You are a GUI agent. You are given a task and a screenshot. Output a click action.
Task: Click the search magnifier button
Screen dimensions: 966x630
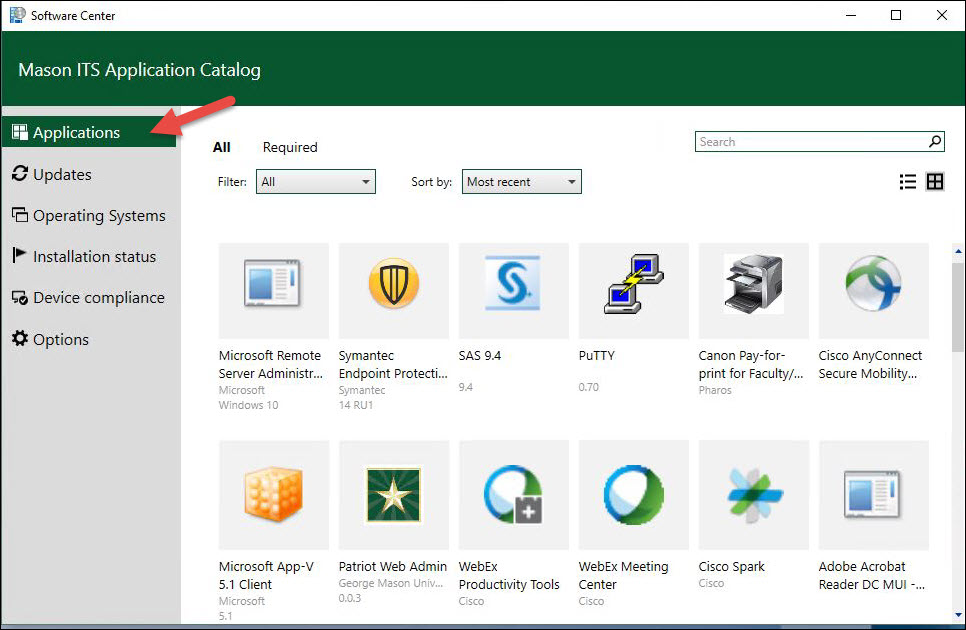click(935, 142)
